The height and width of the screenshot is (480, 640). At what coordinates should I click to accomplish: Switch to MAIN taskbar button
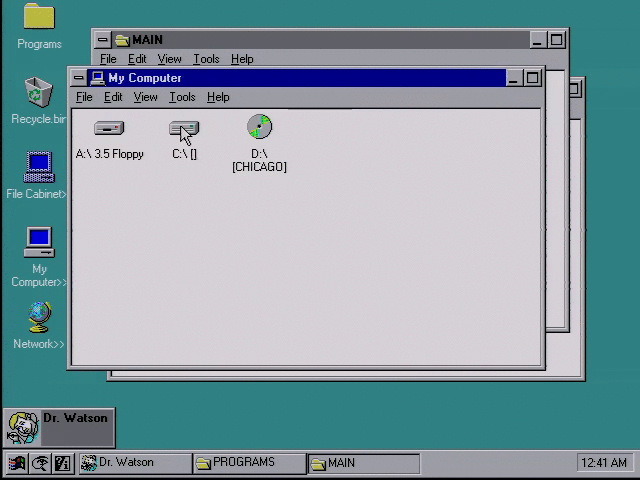(x=364, y=463)
